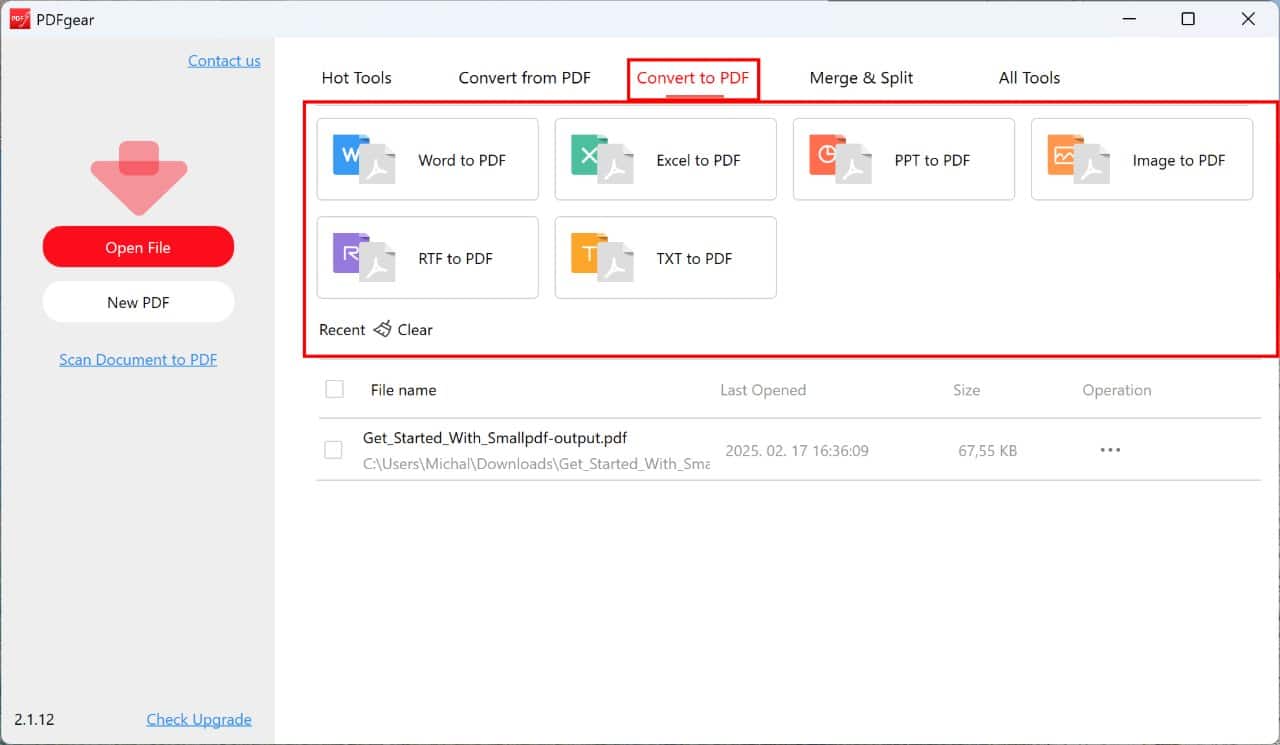The image size is (1280, 745).
Task: Click the RTF to PDF icon
Action: (x=364, y=257)
